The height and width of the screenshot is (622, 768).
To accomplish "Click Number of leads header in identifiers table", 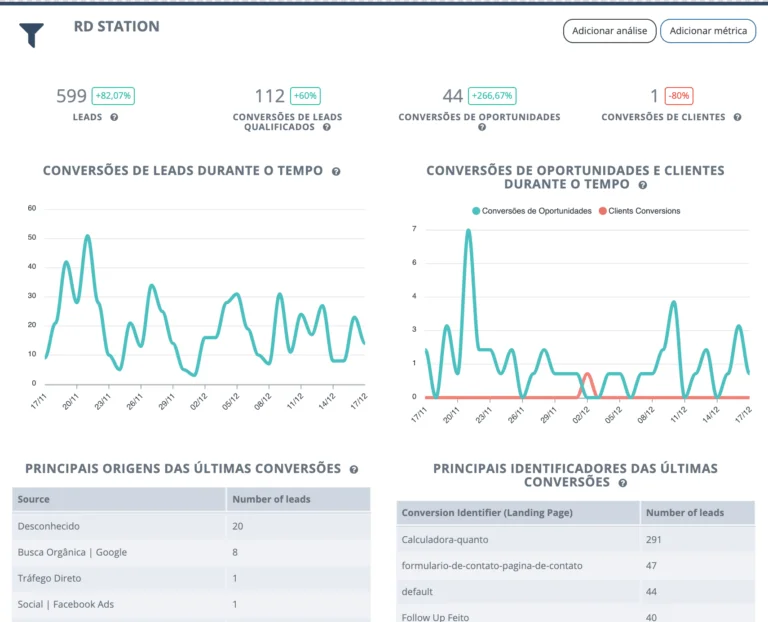I will click(697, 512).
